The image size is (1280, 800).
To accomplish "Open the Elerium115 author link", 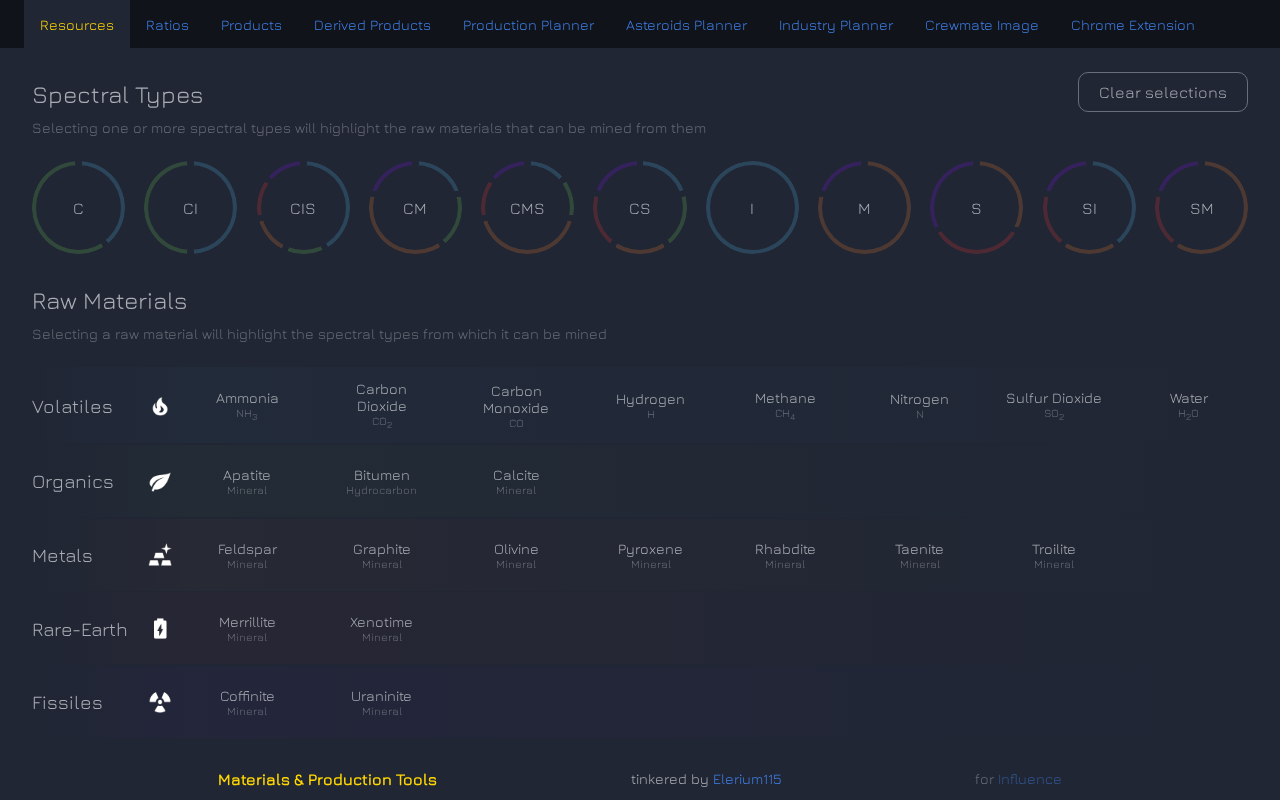I will (747, 779).
